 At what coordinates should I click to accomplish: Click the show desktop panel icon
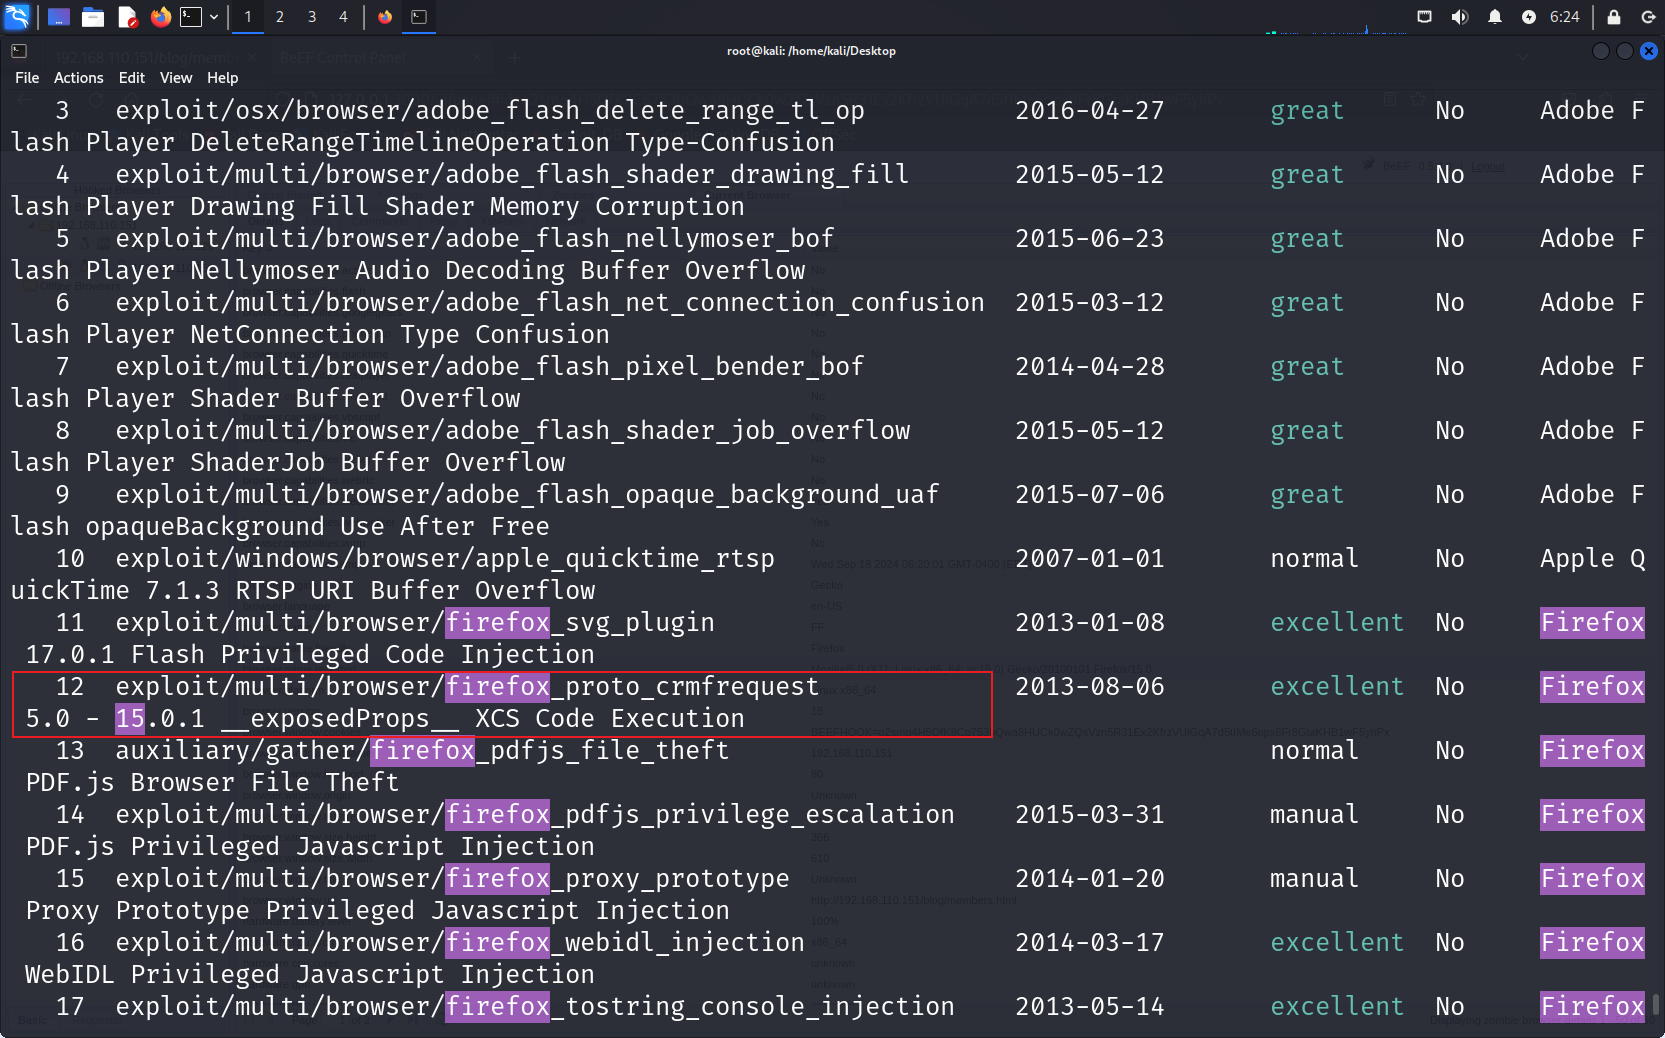point(59,16)
